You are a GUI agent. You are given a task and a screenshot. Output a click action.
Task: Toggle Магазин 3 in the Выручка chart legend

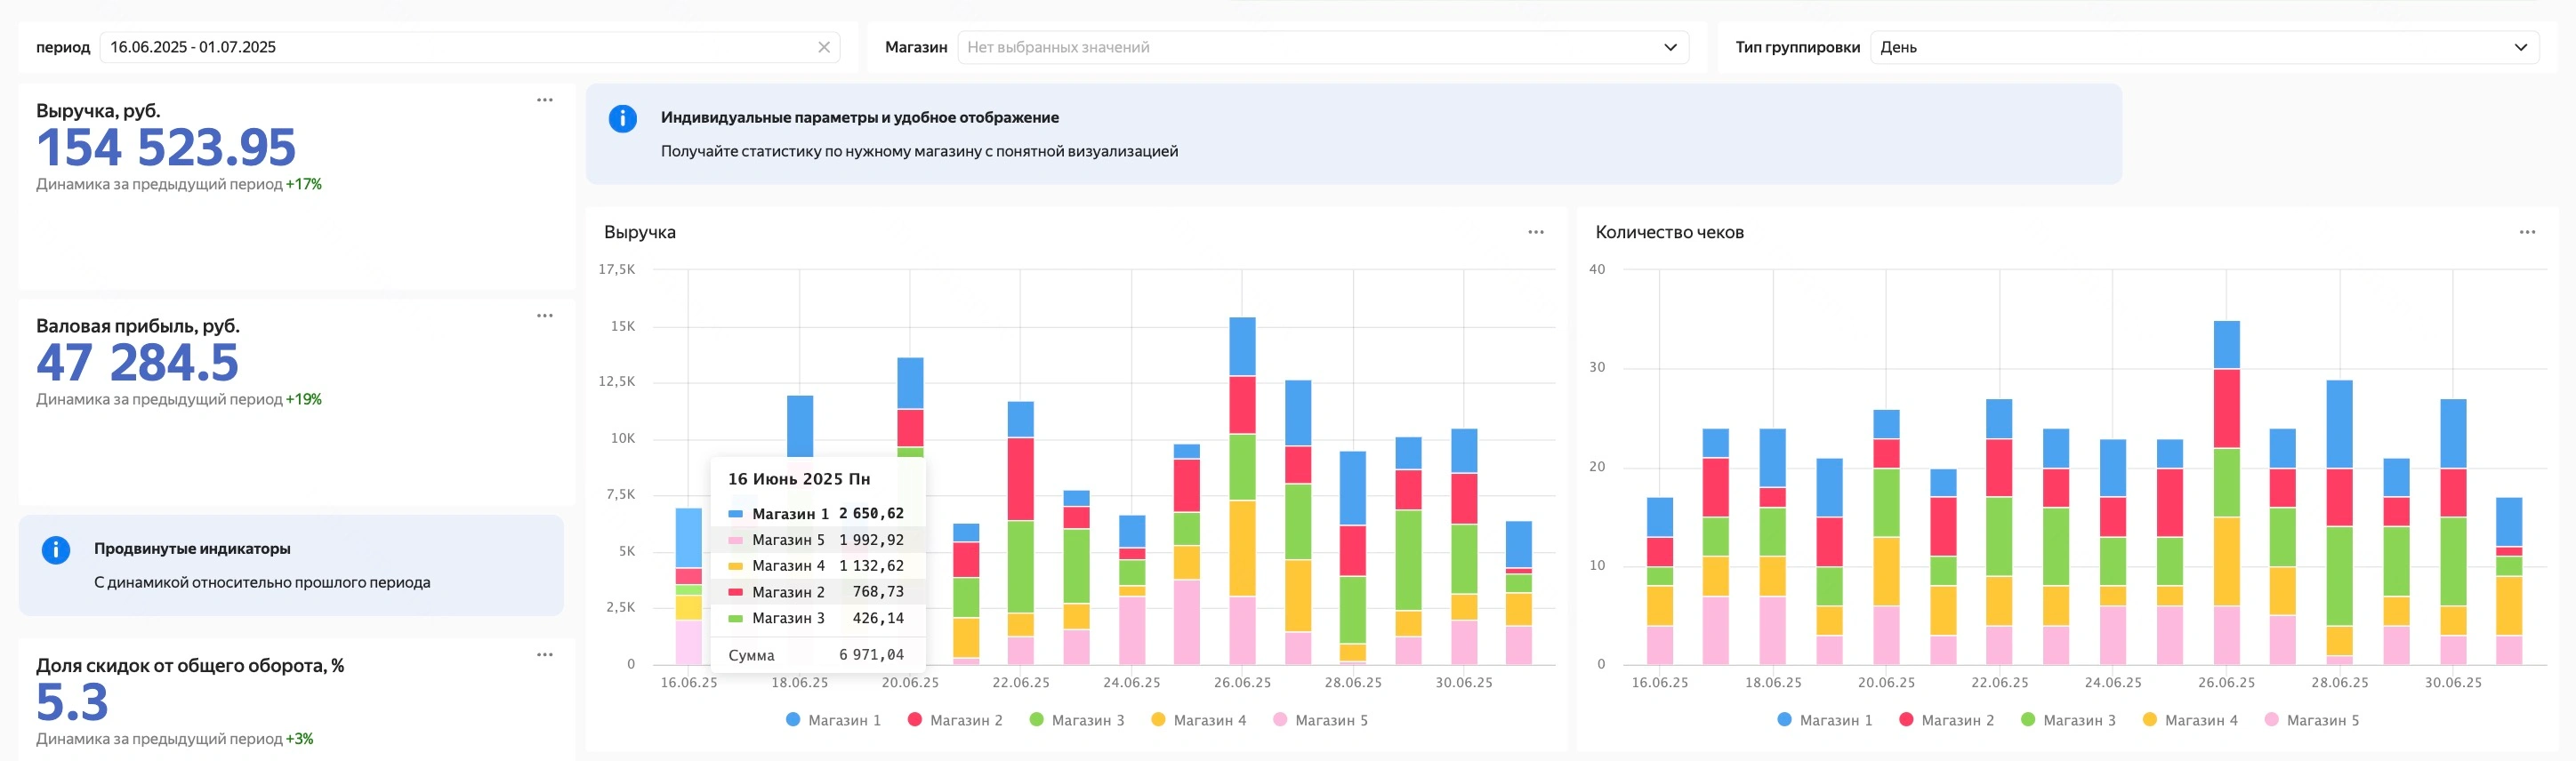[x=1077, y=720]
